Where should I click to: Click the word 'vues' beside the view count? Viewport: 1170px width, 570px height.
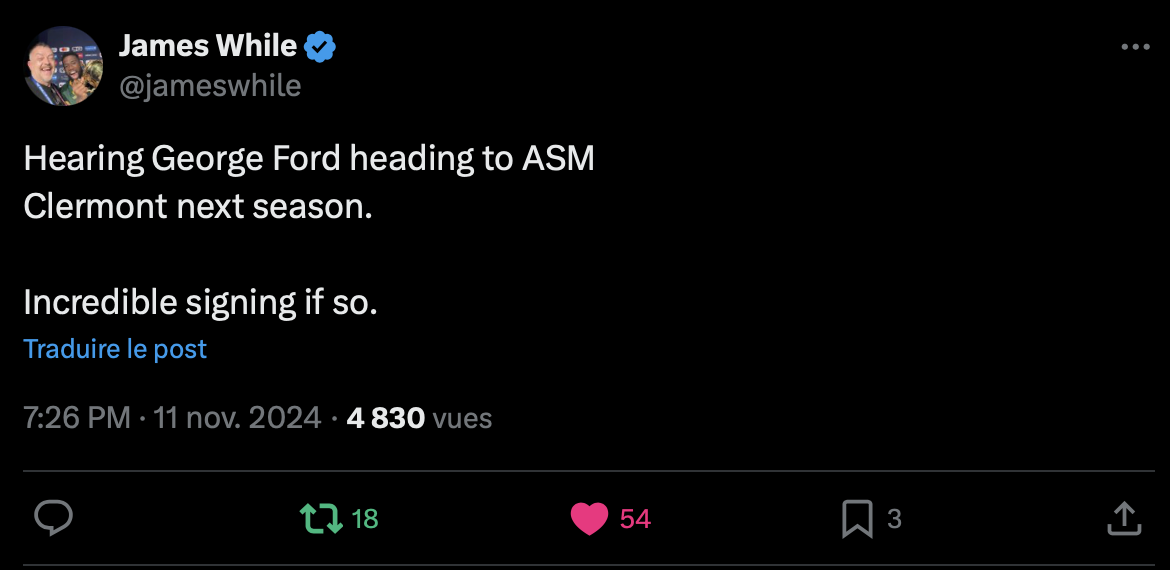point(462,417)
